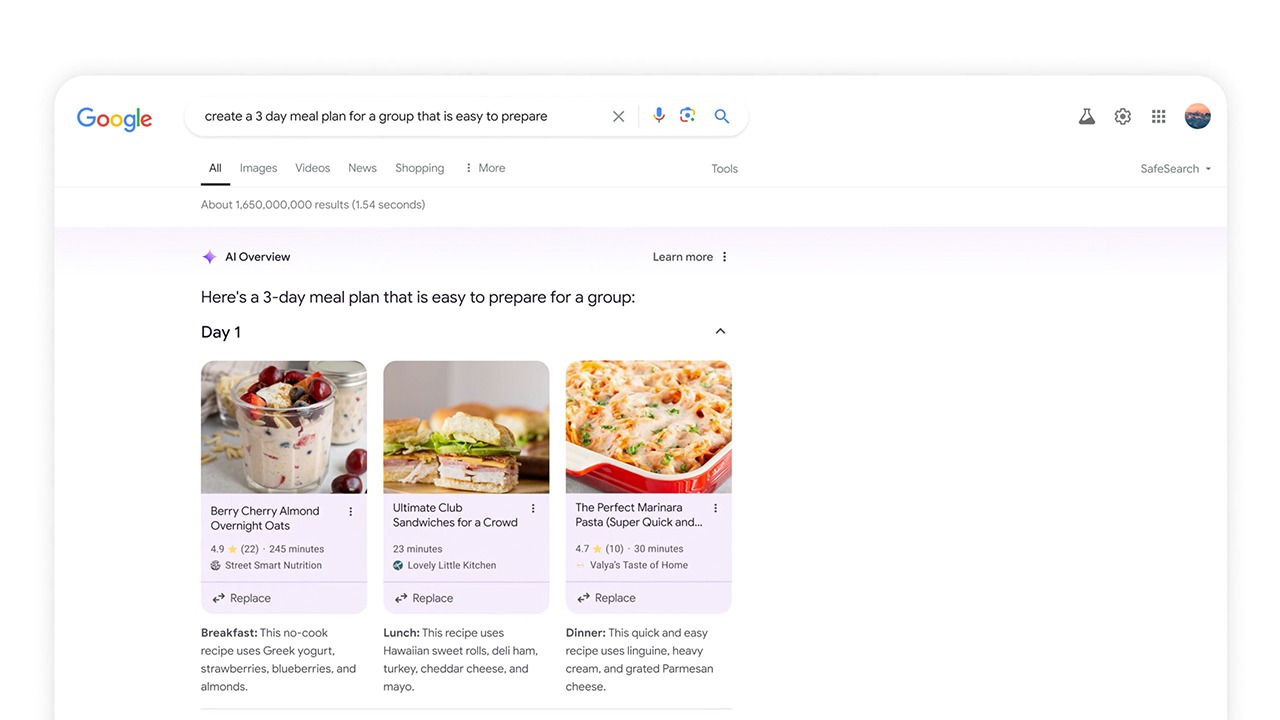1280x720 pixels.
Task: Click the search query input field
Action: coord(400,116)
